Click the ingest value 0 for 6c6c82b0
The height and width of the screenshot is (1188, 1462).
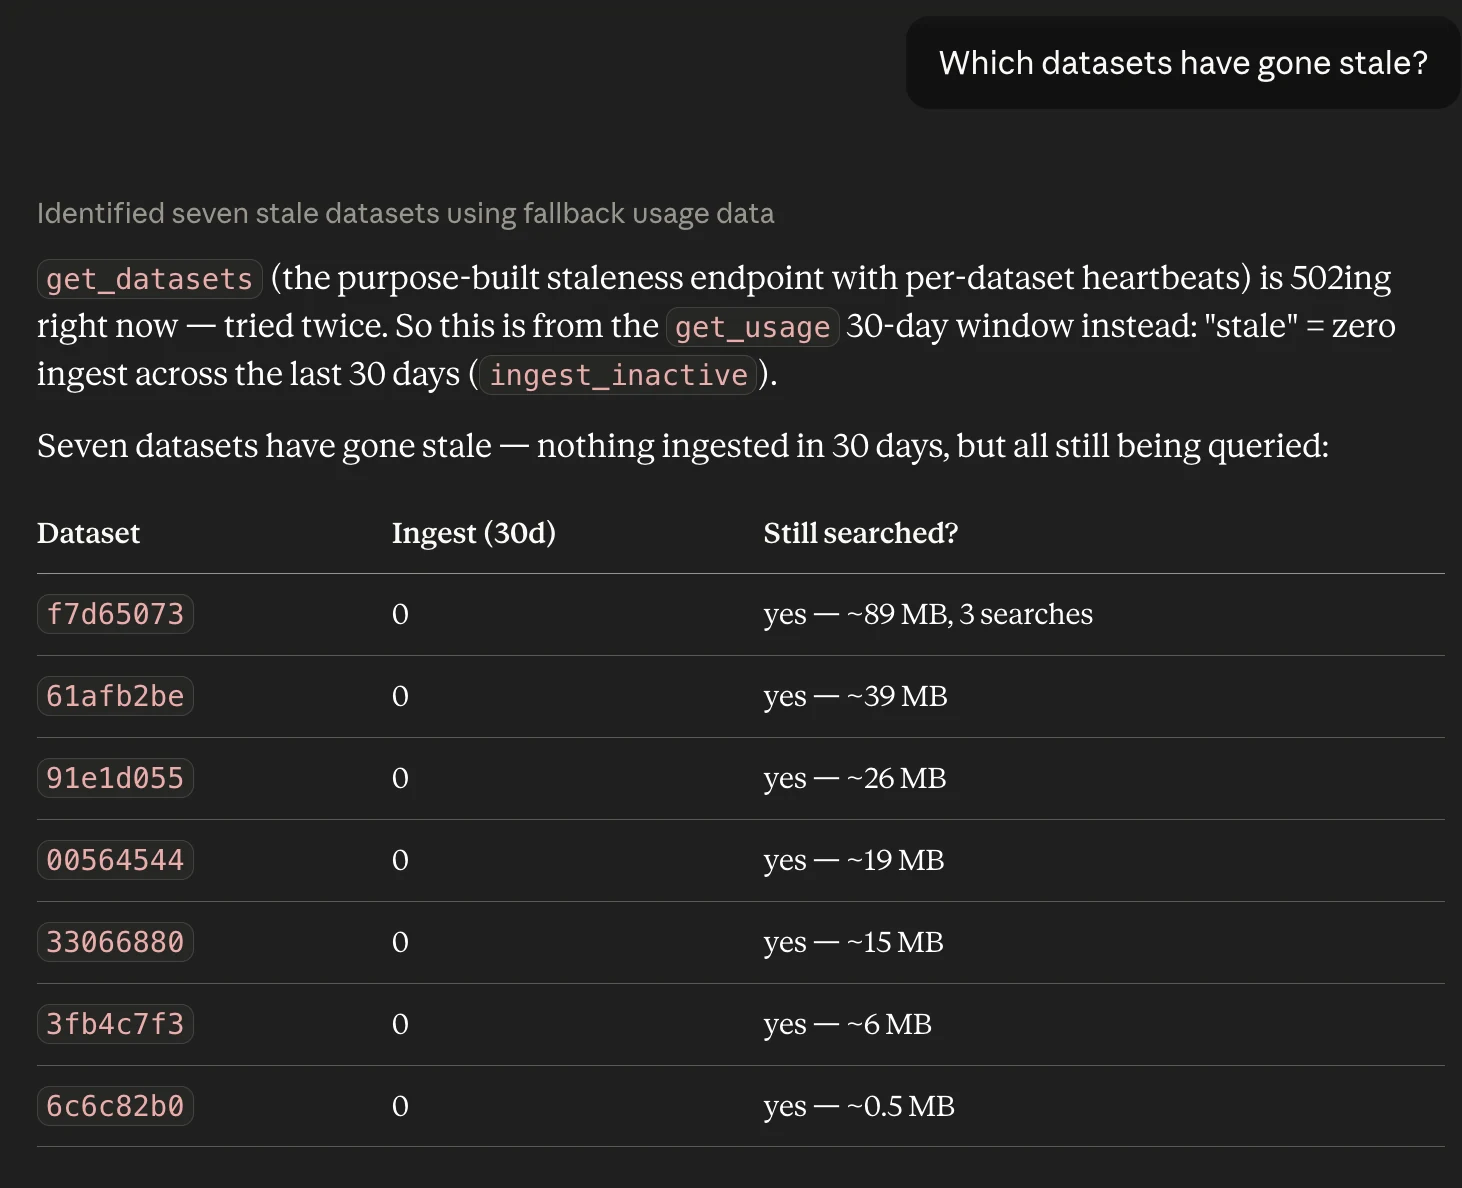click(400, 1106)
